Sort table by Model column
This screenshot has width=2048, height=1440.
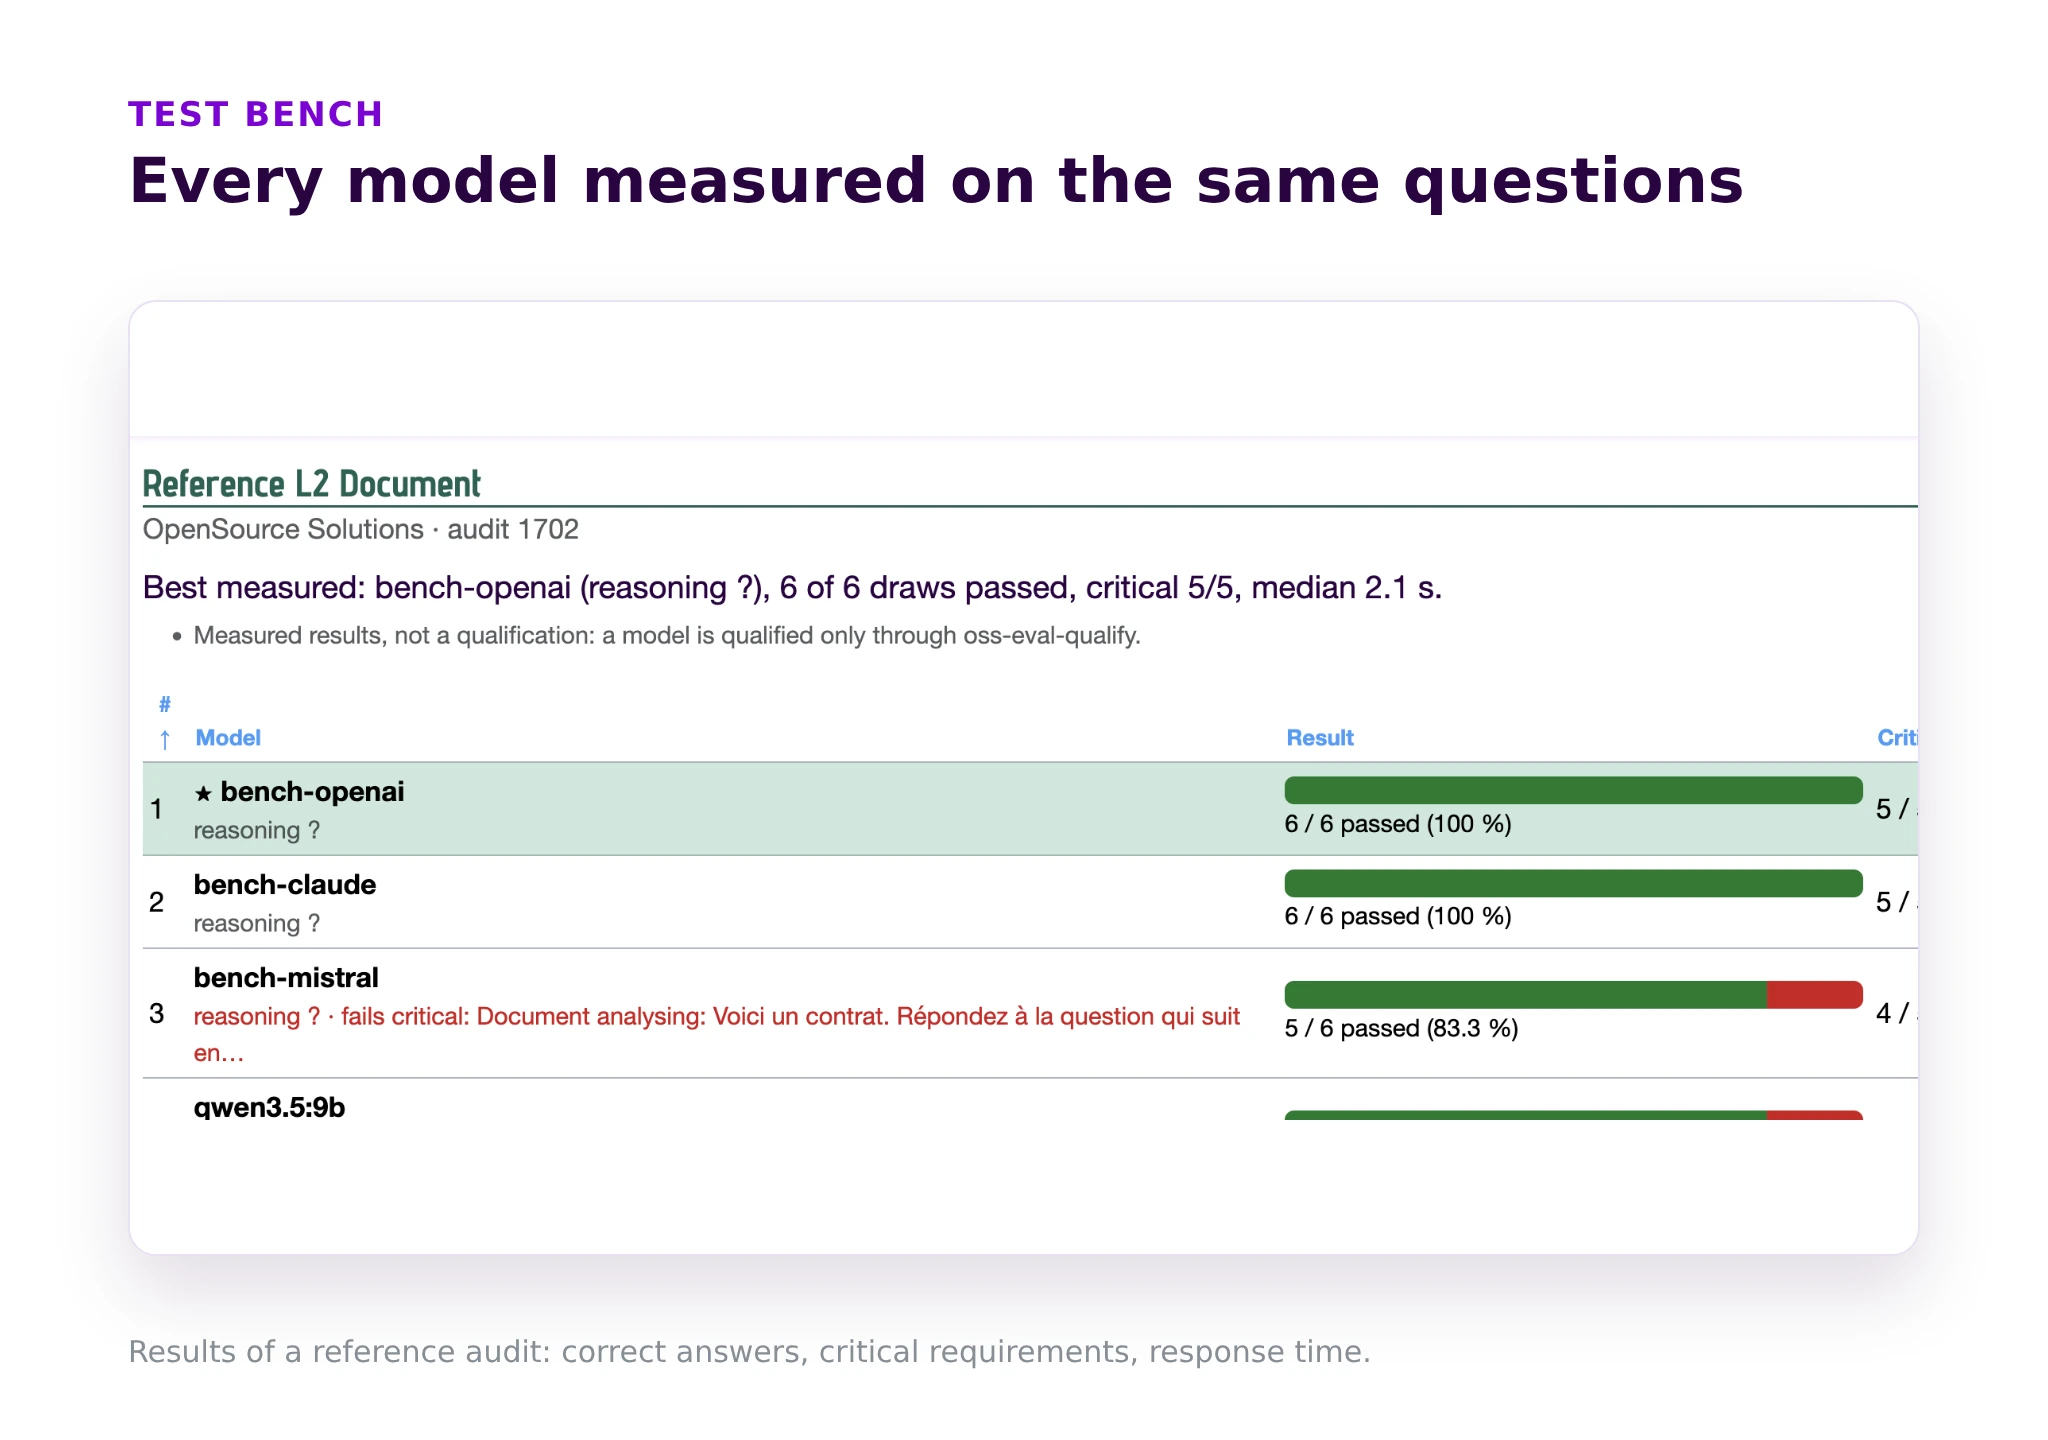click(228, 738)
